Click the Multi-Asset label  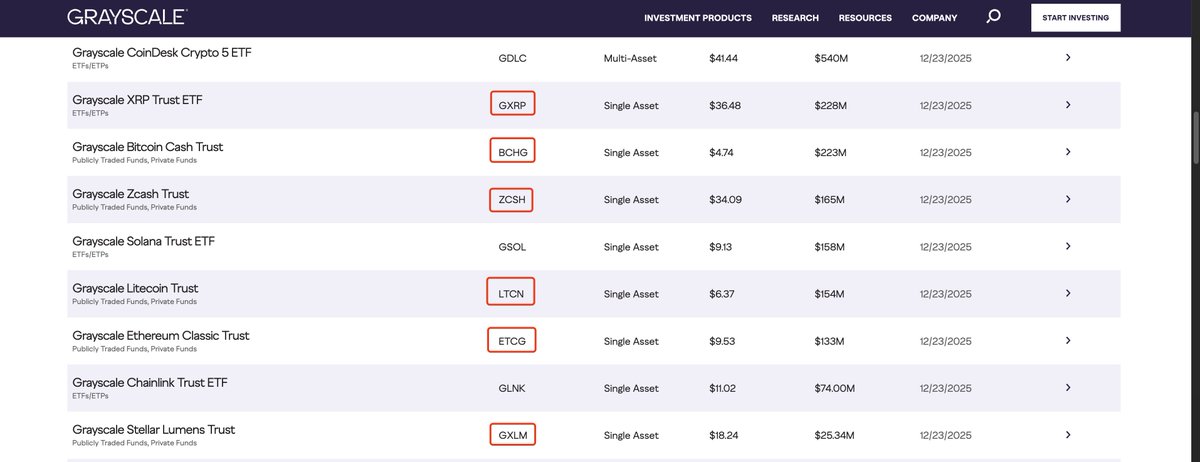click(630, 58)
